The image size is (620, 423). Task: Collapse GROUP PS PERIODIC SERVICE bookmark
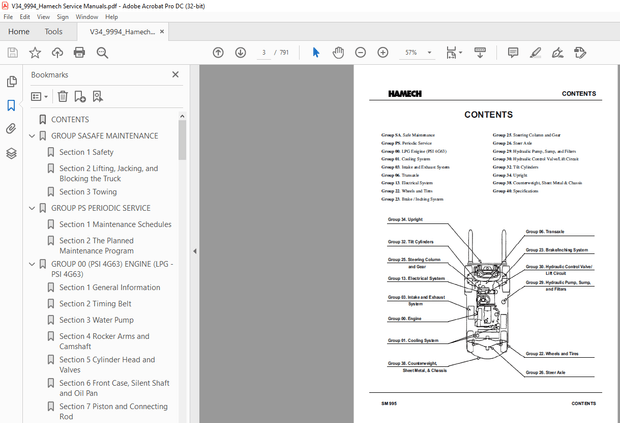(x=32, y=208)
